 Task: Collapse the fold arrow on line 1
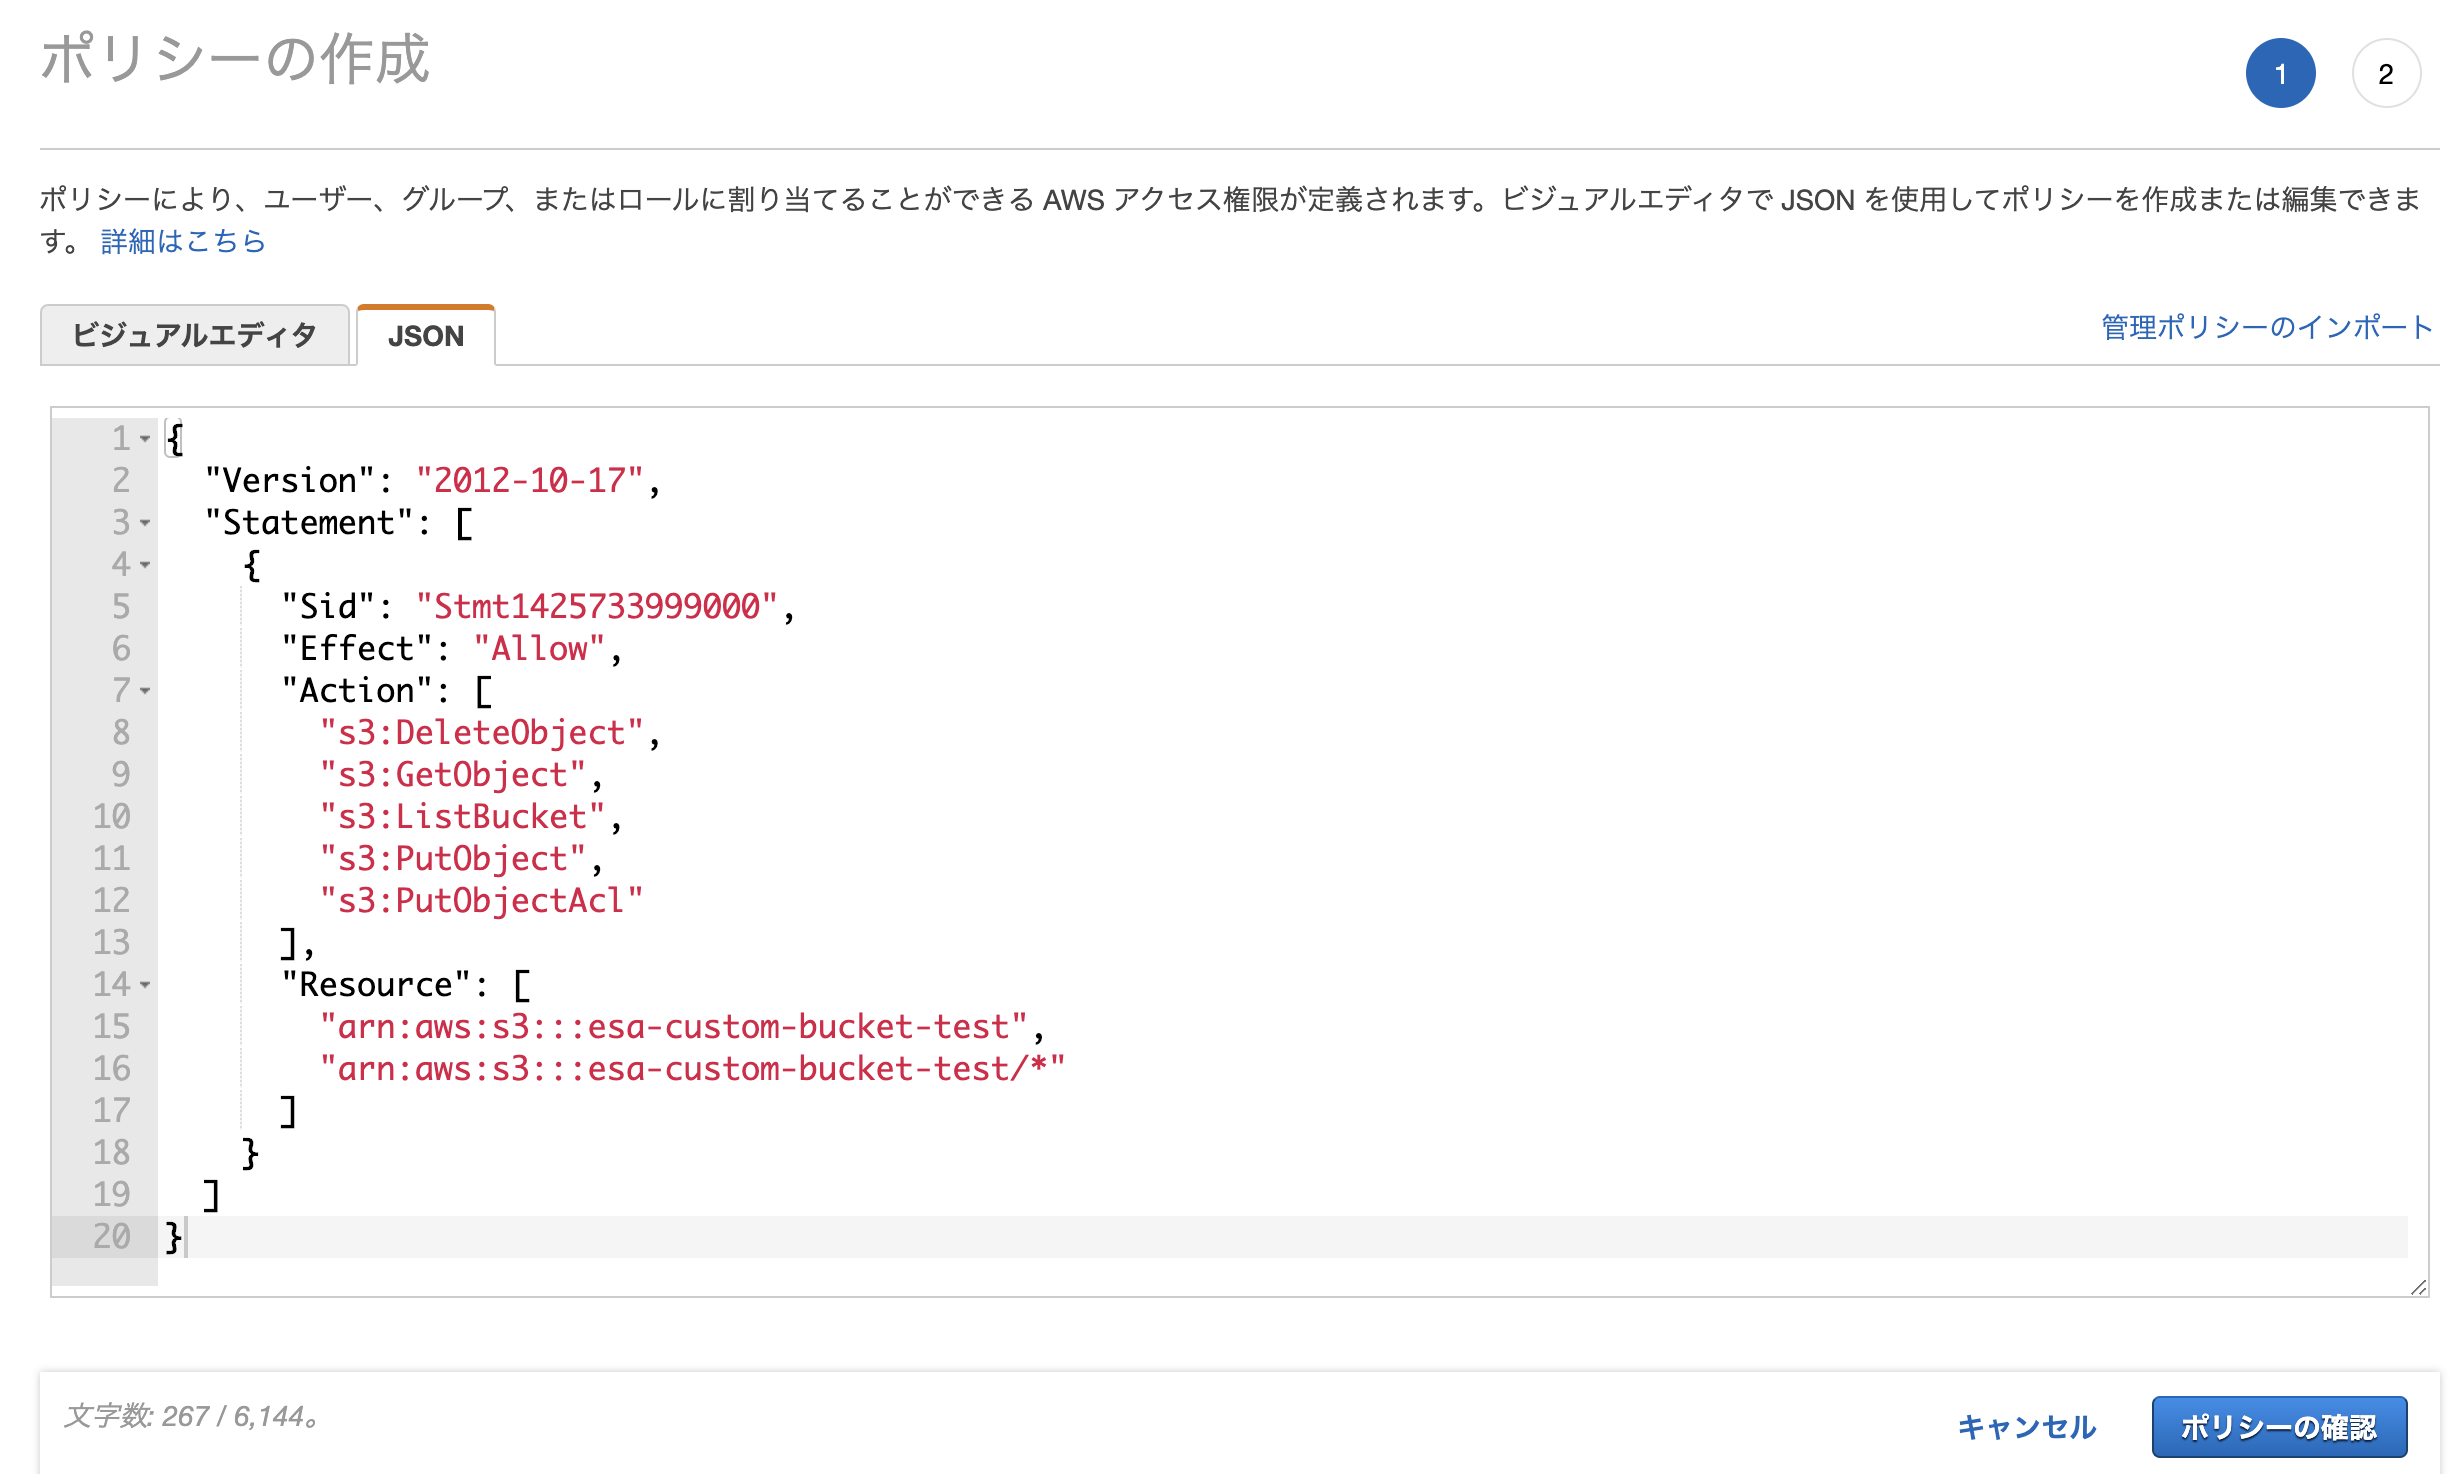click(x=146, y=439)
